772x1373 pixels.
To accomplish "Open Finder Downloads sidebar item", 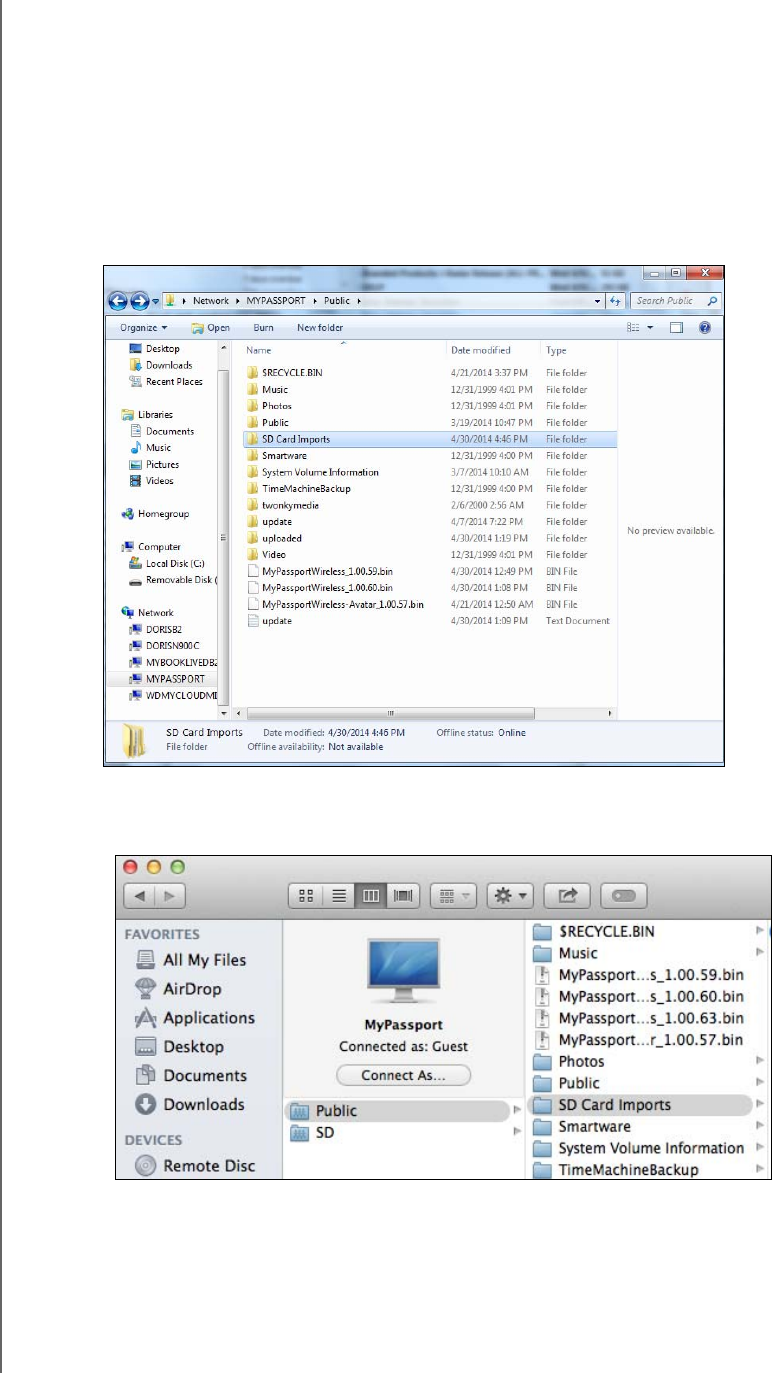I will click(x=189, y=1104).
